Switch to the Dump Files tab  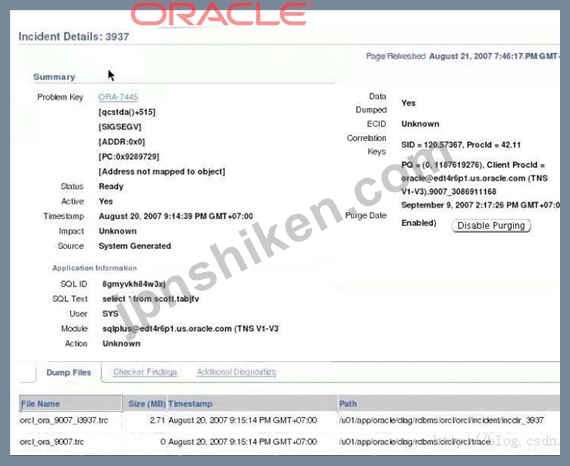pyautogui.click(x=69, y=373)
